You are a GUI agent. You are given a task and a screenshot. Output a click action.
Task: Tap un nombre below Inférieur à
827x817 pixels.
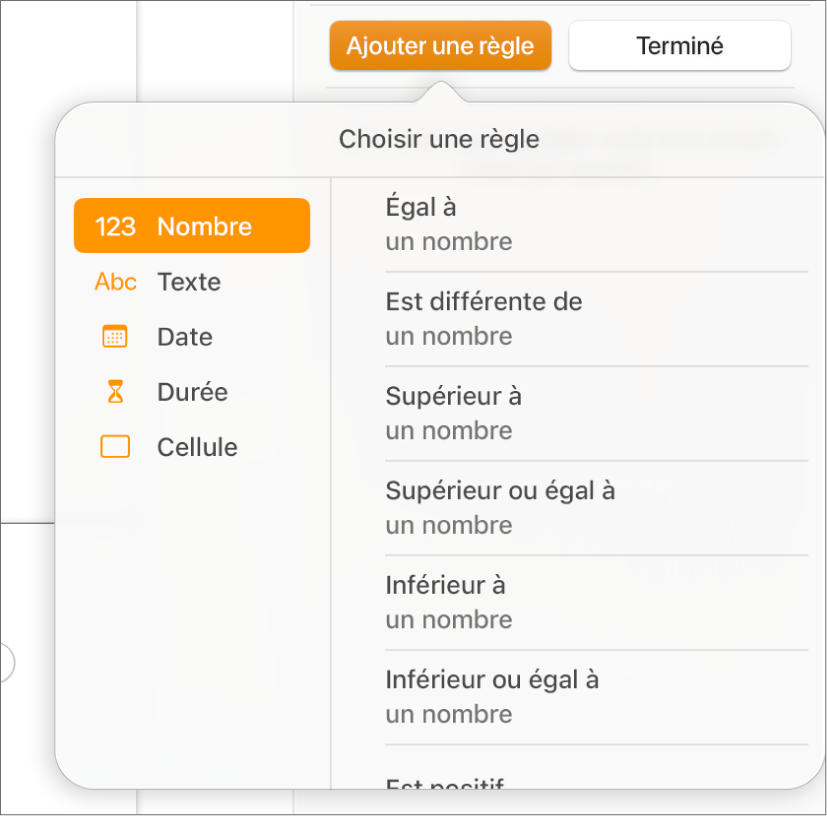[x=448, y=620]
